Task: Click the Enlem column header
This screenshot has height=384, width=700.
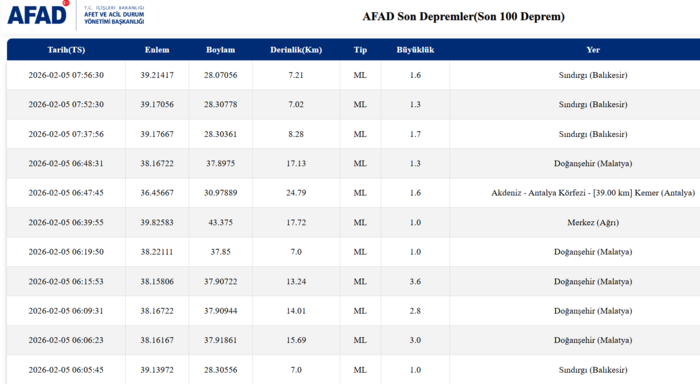Action: (x=157, y=50)
